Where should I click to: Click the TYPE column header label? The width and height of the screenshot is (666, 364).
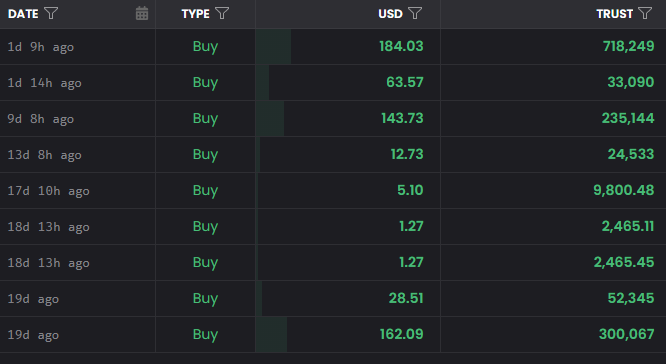pyautogui.click(x=196, y=14)
